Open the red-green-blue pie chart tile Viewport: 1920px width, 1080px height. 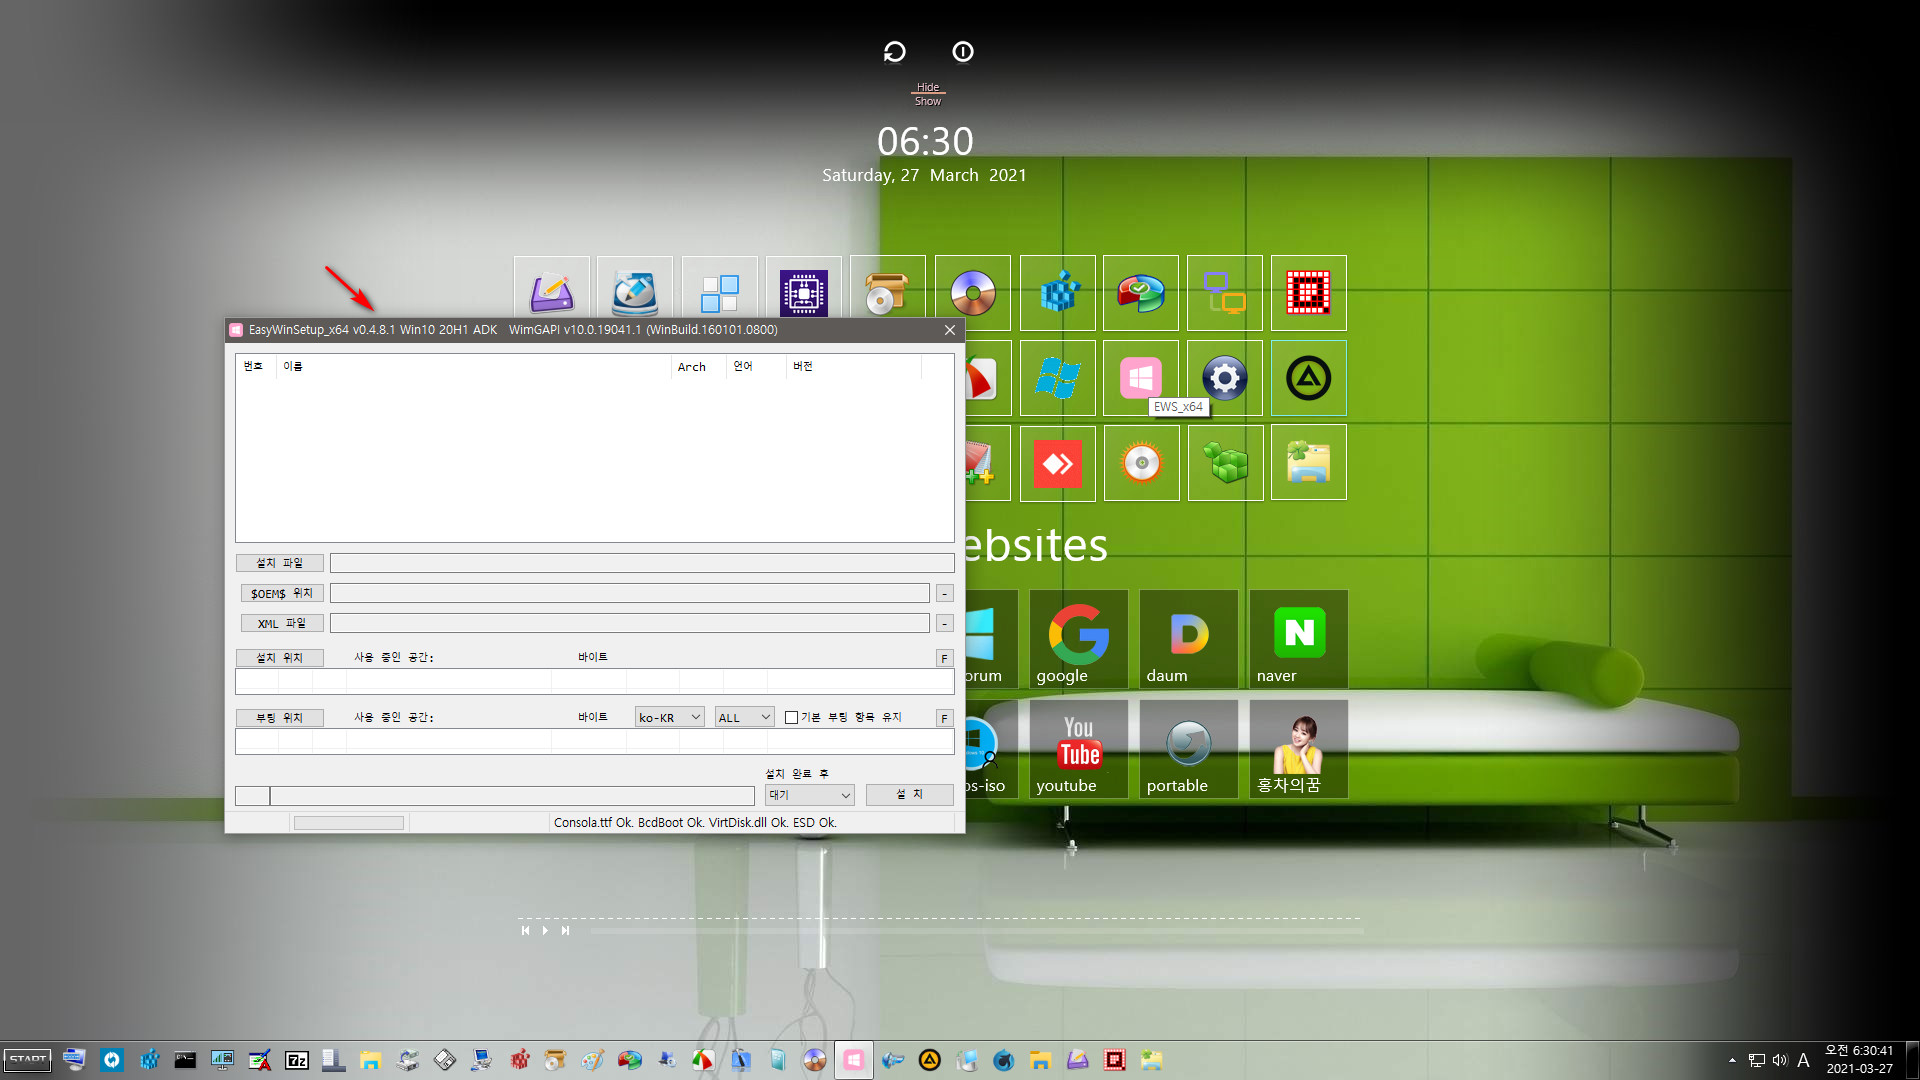tap(1141, 293)
